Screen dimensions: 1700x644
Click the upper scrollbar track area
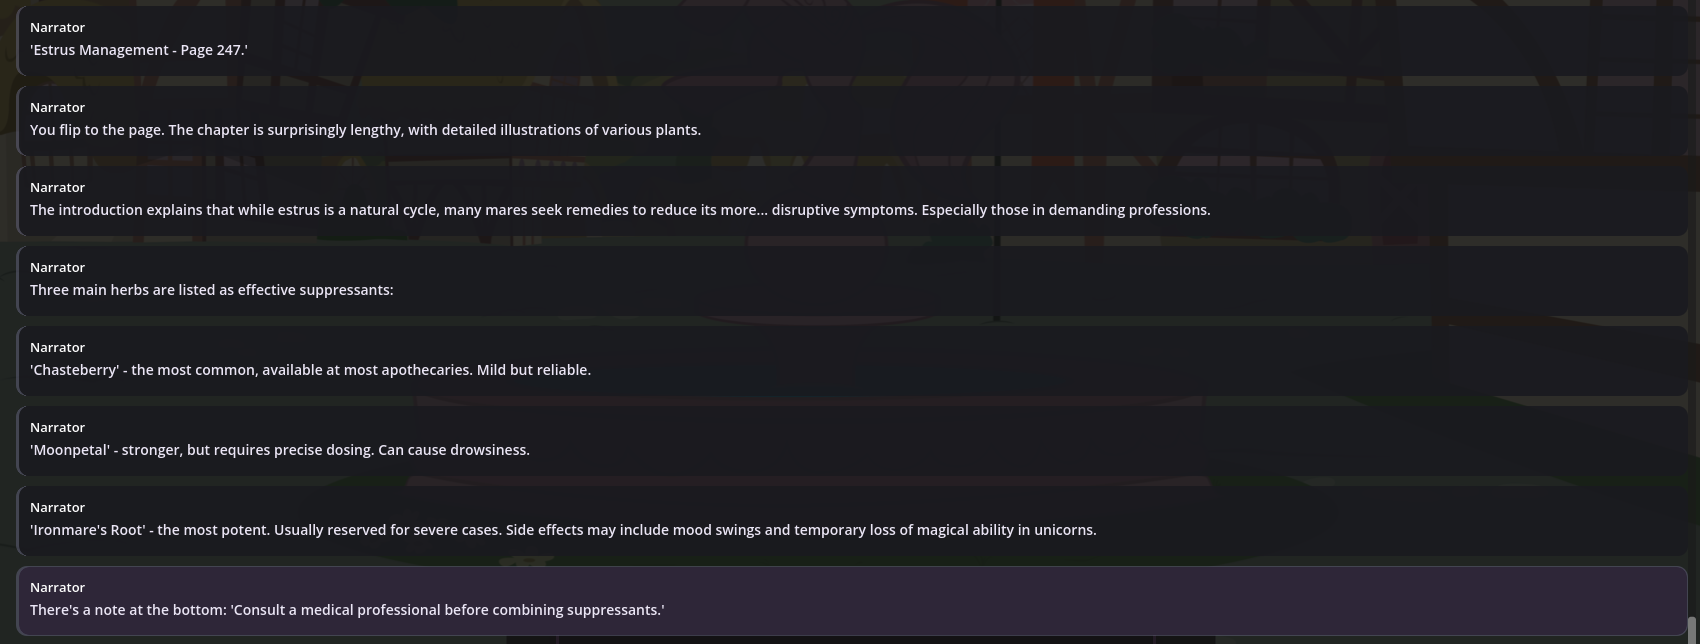[x=1693, y=300]
